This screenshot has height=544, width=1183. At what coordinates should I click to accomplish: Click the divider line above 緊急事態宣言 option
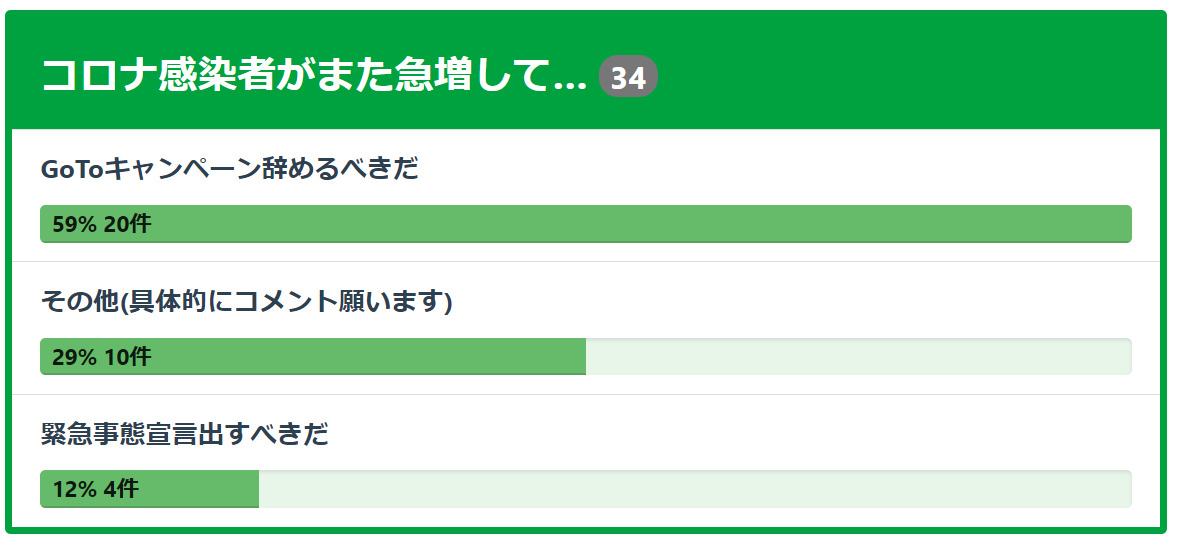tap(585, 395)
